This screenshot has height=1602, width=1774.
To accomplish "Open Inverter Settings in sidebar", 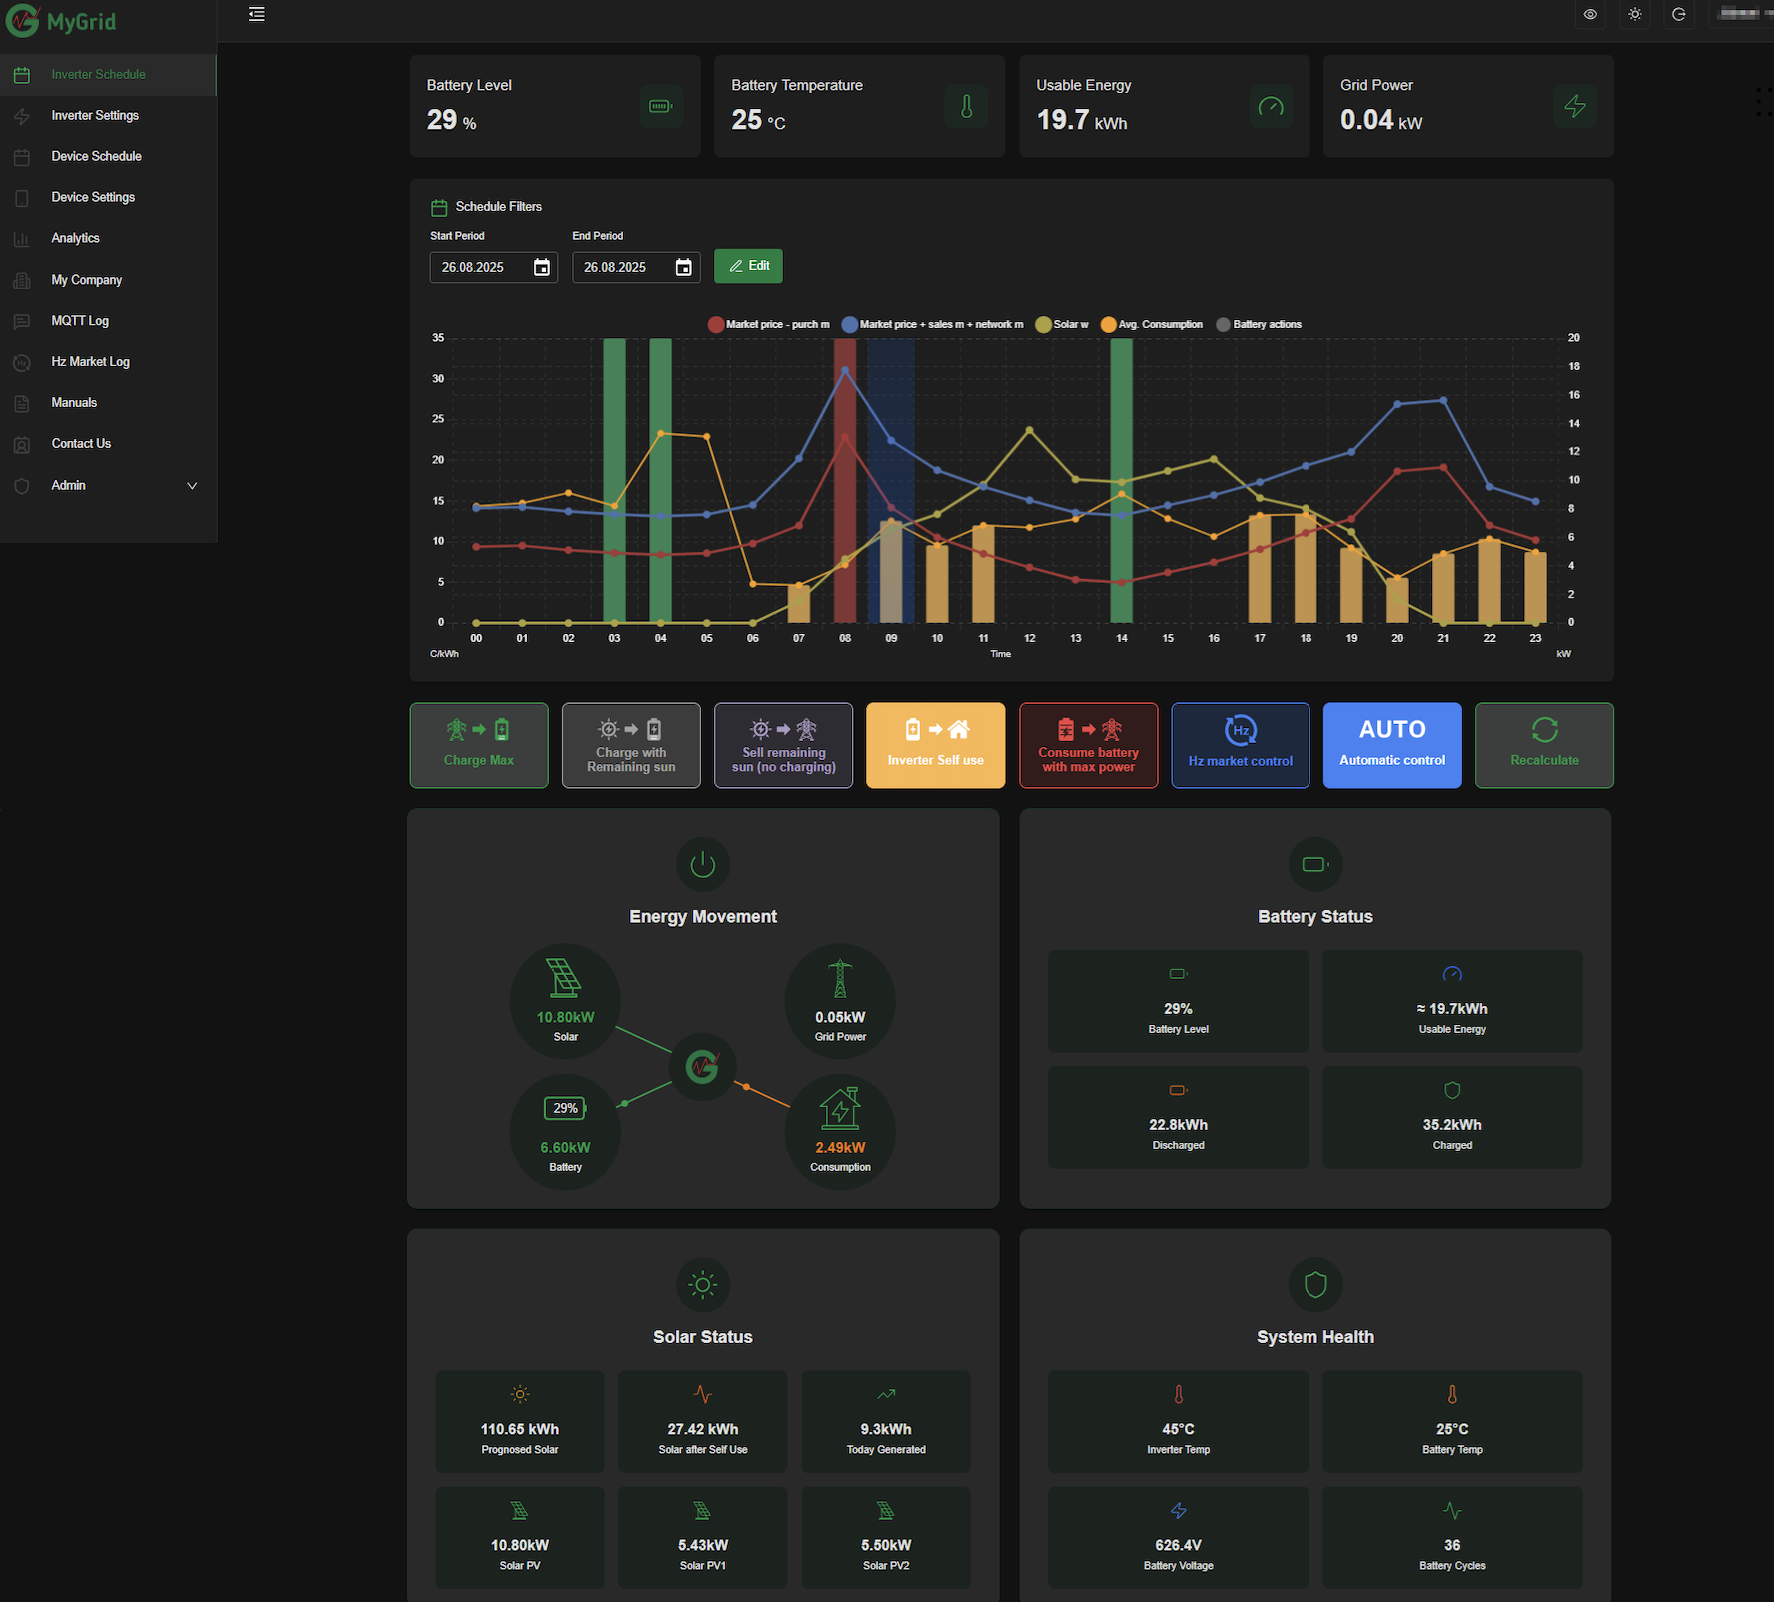I will pyautogui.click(x=95, y=116).
